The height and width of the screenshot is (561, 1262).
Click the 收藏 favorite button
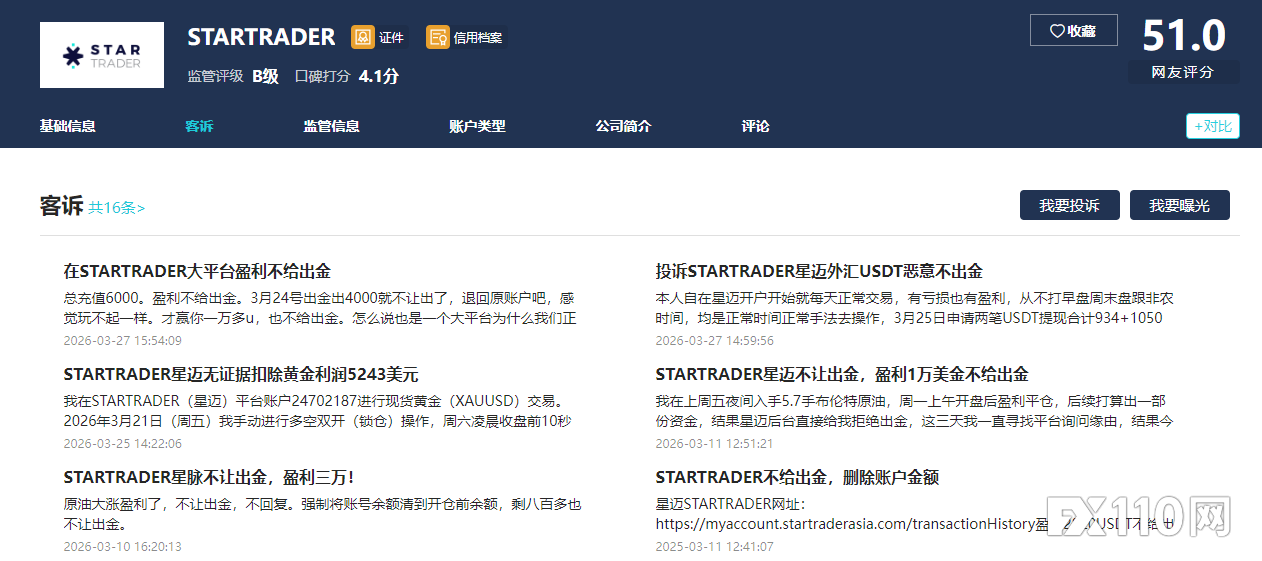pyautogui.click(x=1074, y=30)
